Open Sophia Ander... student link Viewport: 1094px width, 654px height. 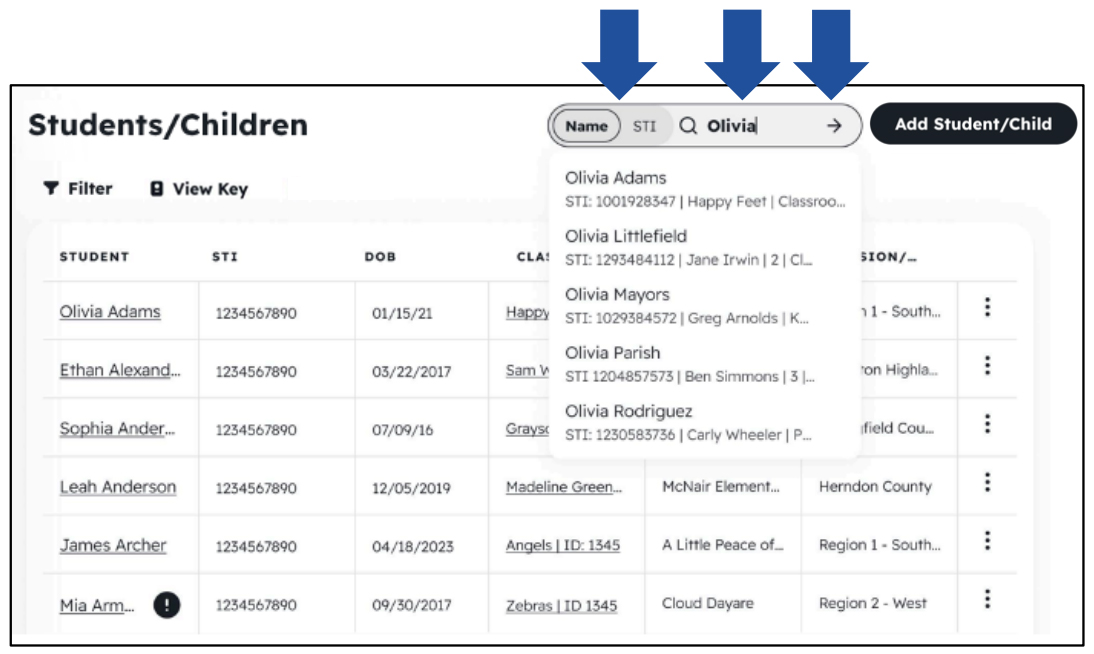pos(117,429)
